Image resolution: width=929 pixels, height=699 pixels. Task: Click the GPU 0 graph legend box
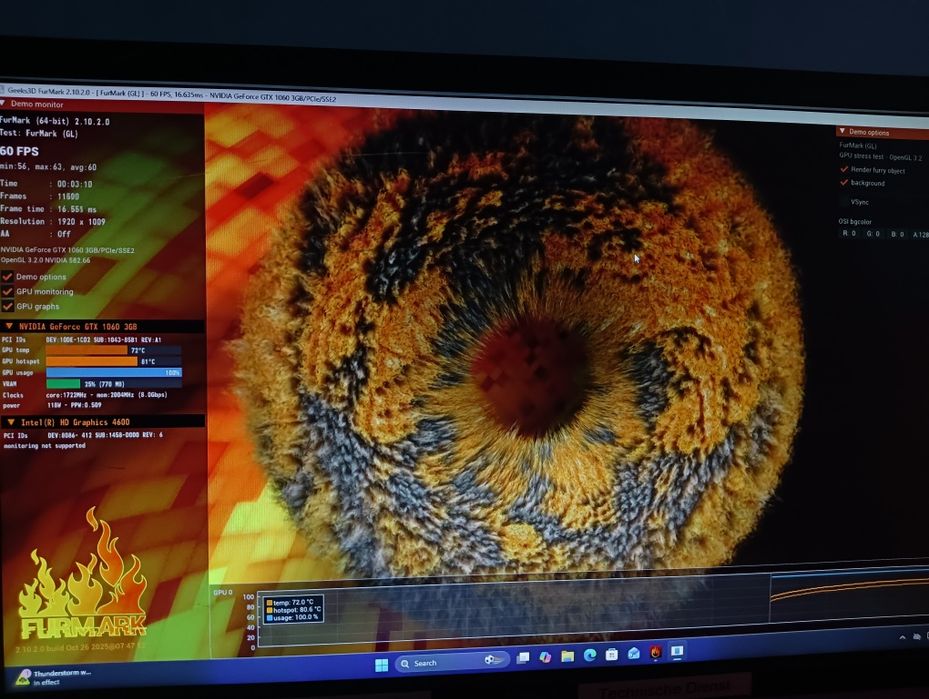click(x=293, y=610)
